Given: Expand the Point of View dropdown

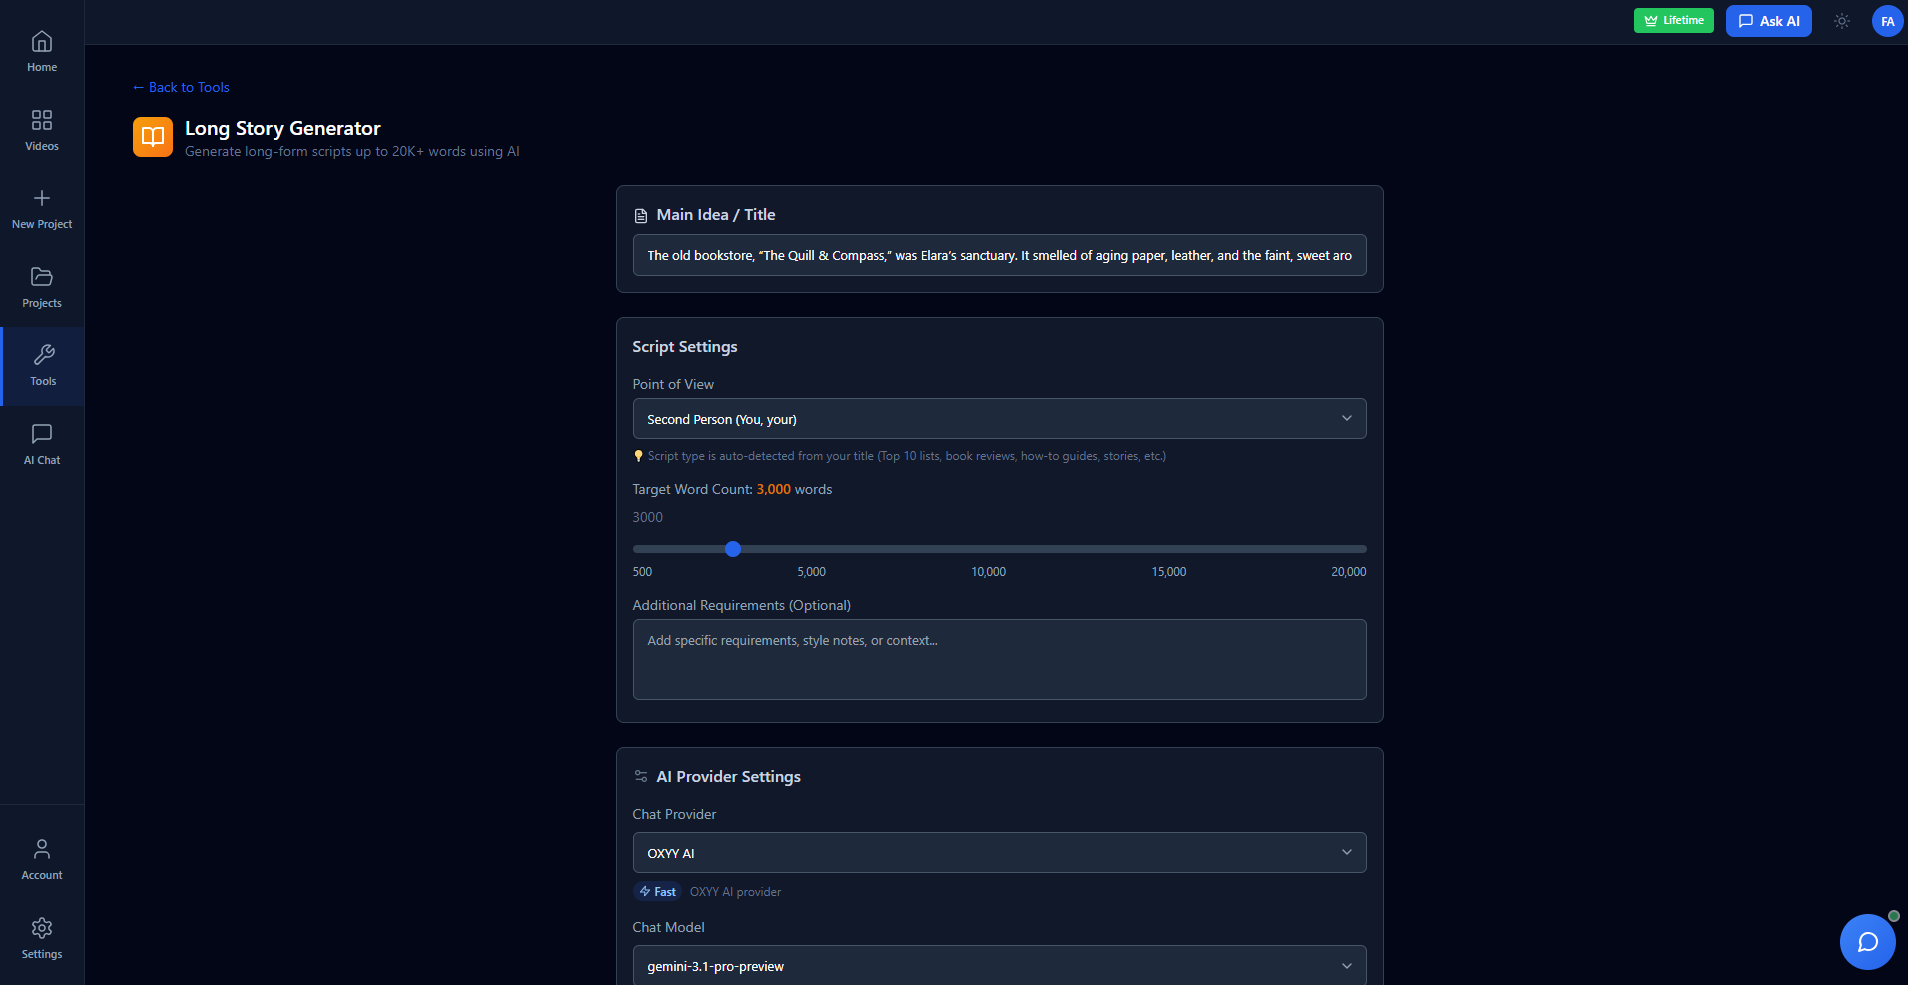Looking at the screenshot, I should click(998, 419).
